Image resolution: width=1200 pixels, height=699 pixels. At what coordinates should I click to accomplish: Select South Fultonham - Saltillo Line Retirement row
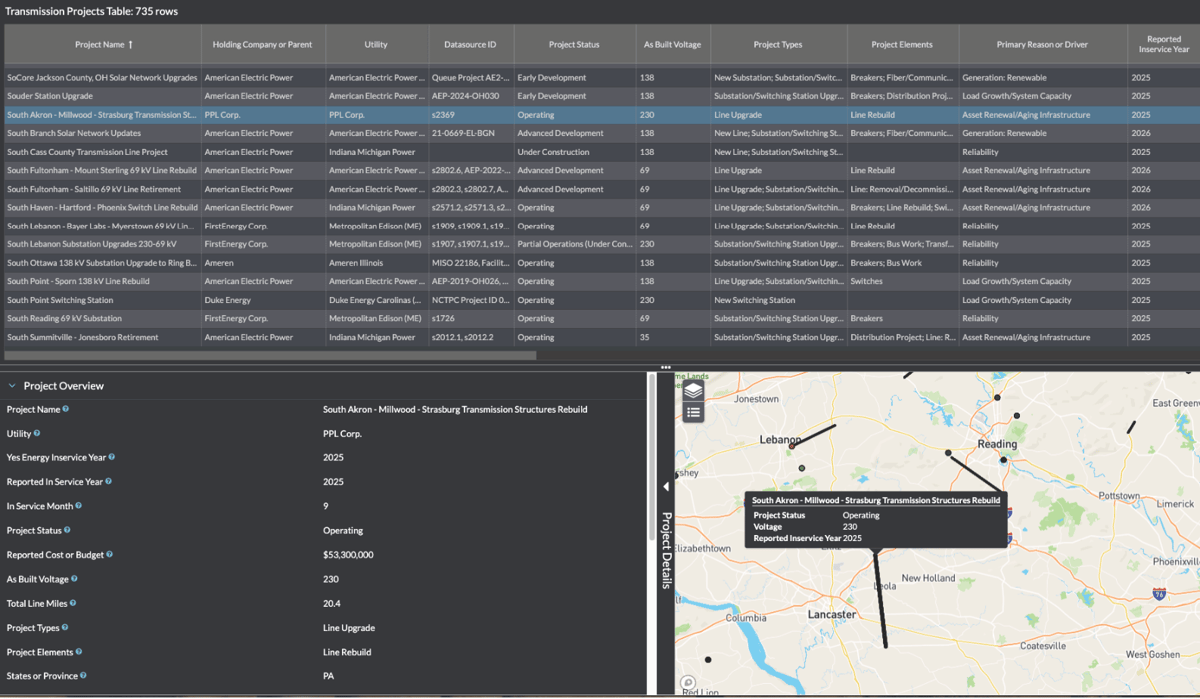click(x=600, y=189)
